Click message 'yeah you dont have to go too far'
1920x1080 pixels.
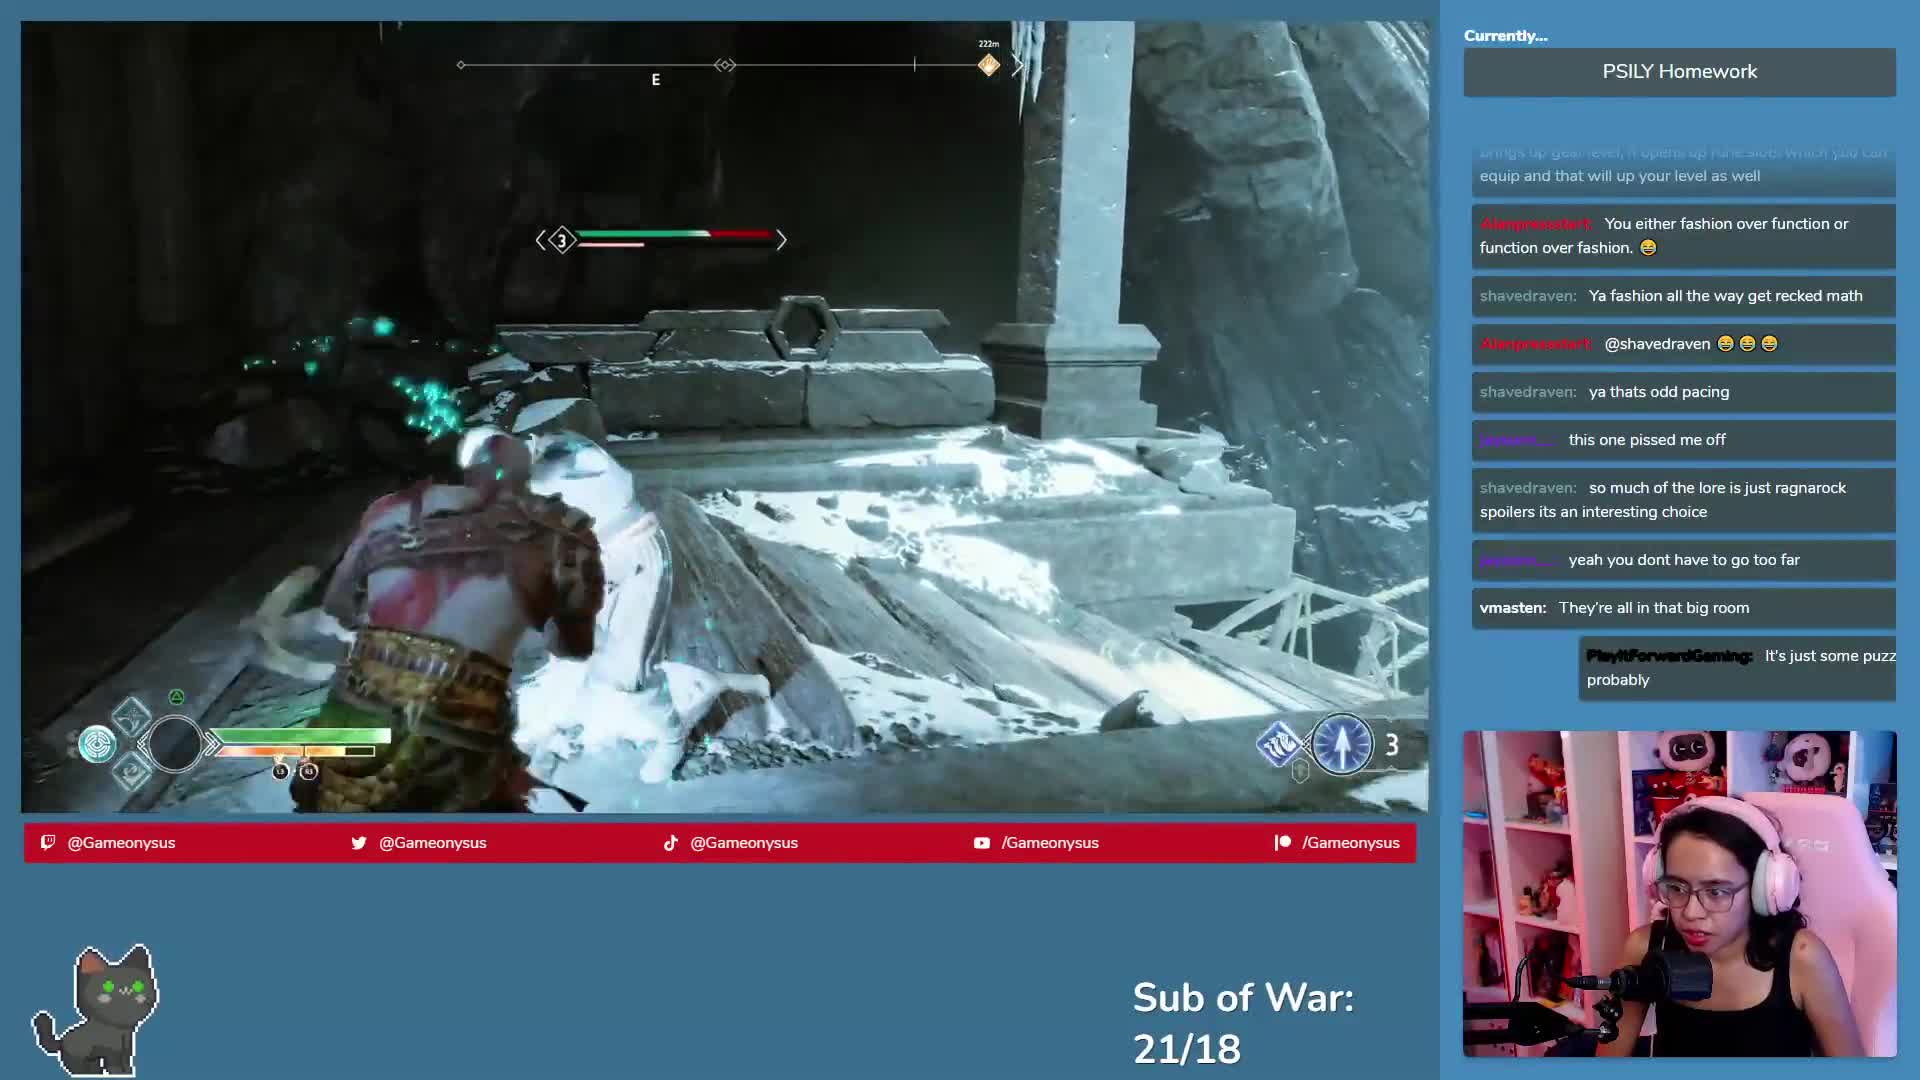(x=1684, y=560)
